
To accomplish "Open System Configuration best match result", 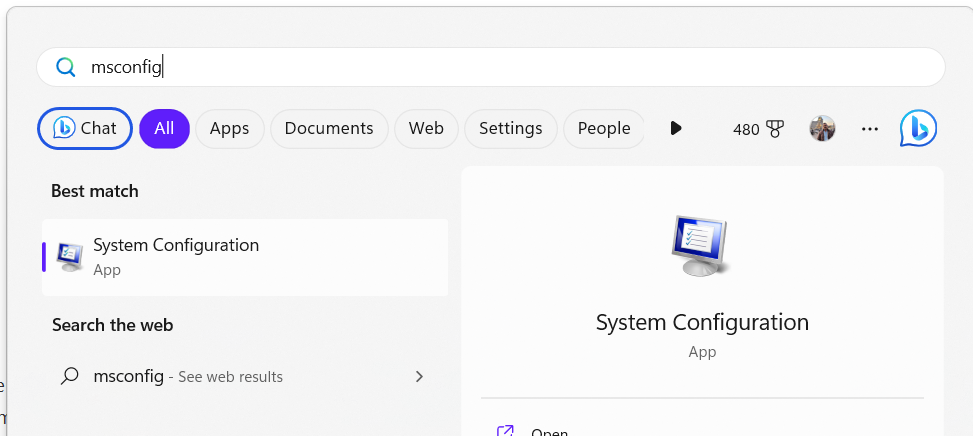I will point(245,257).
